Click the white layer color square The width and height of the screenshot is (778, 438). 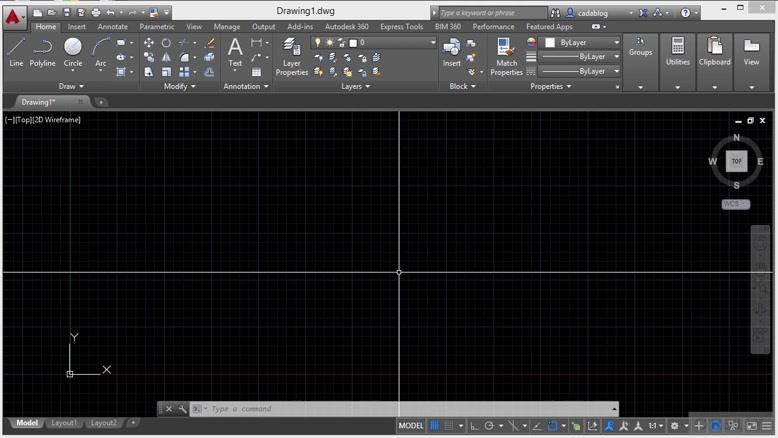coord(353,43)
